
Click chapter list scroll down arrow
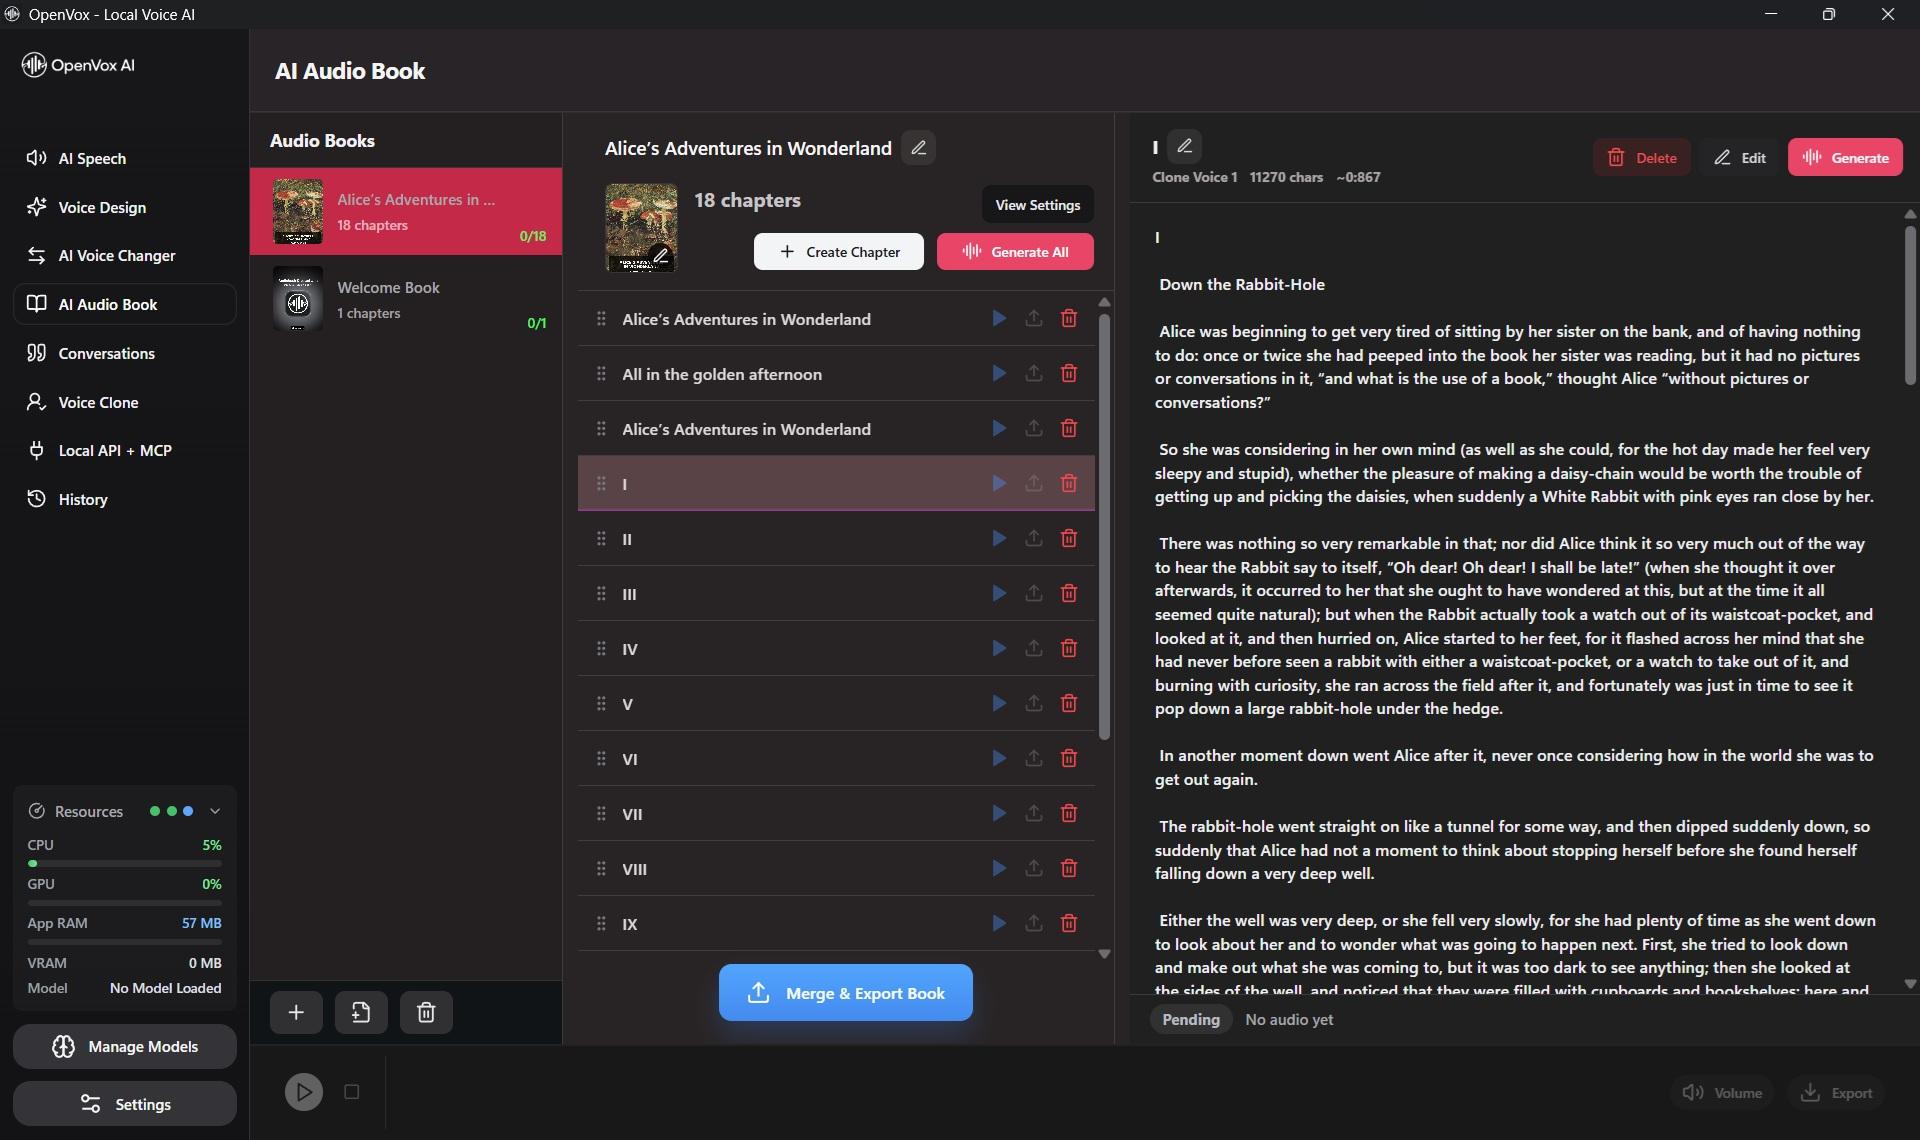pyautogui.click(x=1104, y=954)
